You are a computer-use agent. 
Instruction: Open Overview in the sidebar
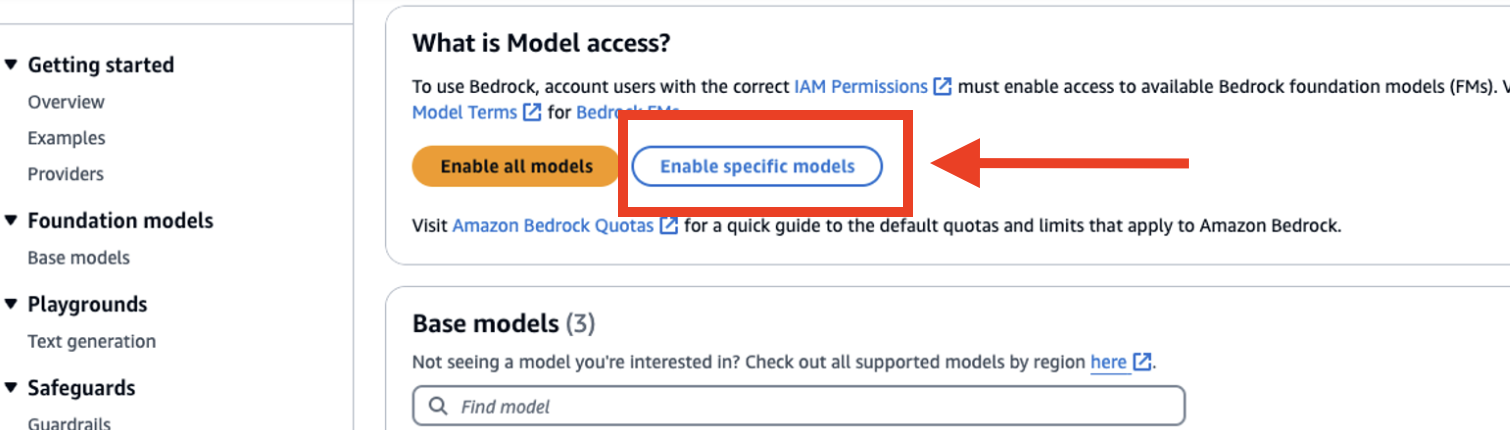point(66,102)
